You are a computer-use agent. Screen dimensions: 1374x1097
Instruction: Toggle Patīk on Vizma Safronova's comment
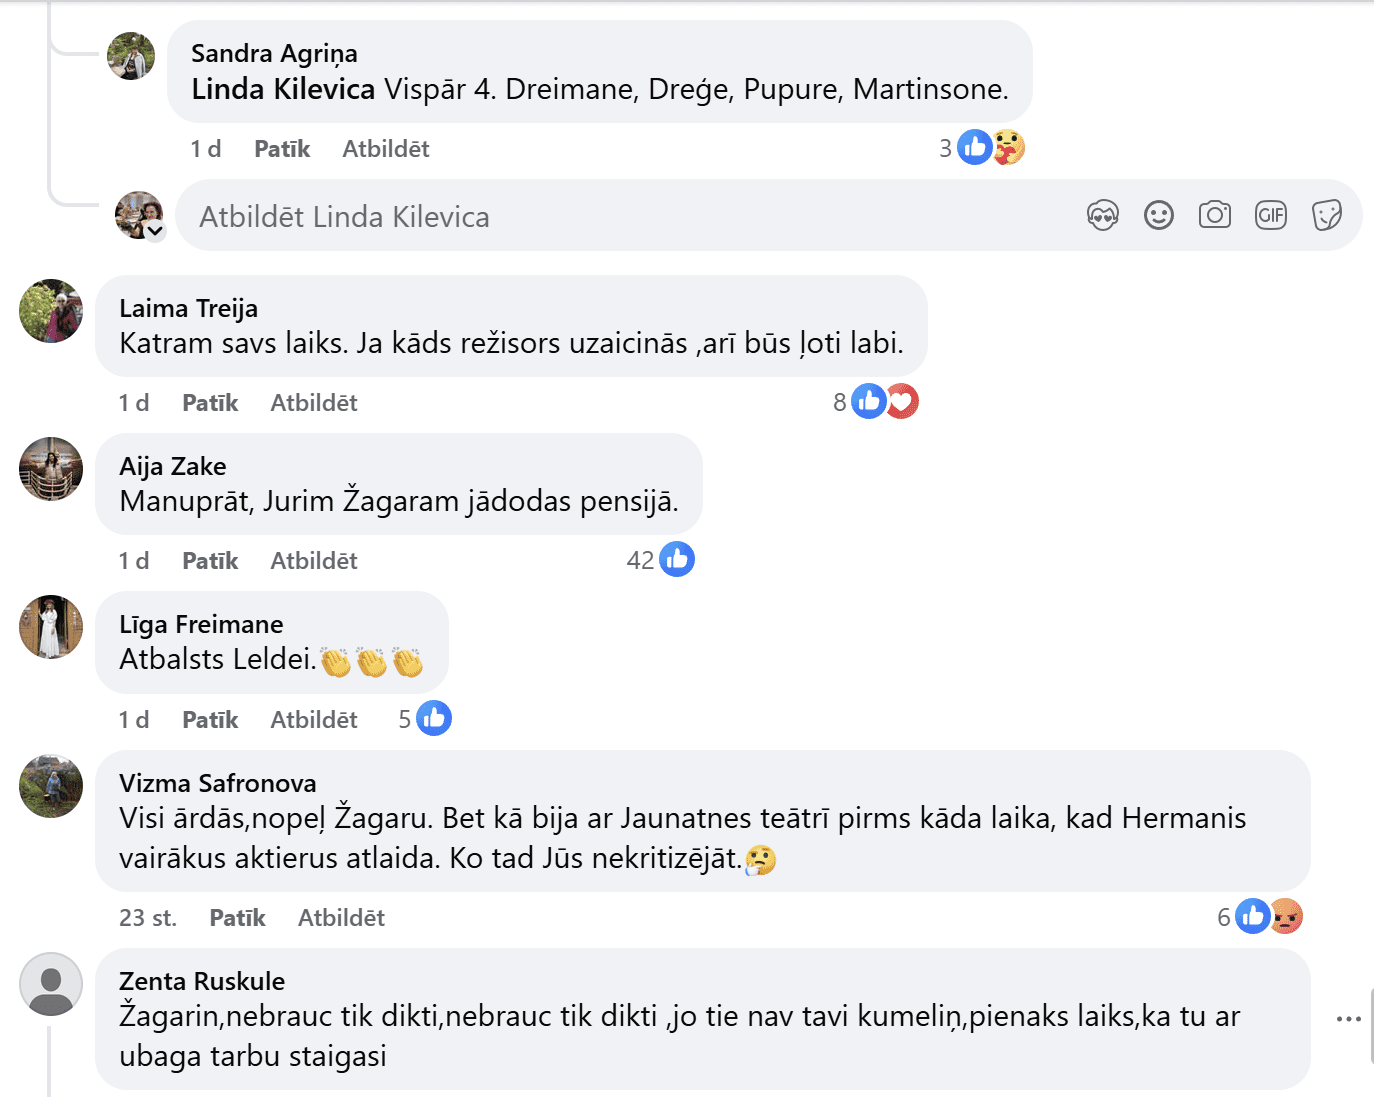237,918
